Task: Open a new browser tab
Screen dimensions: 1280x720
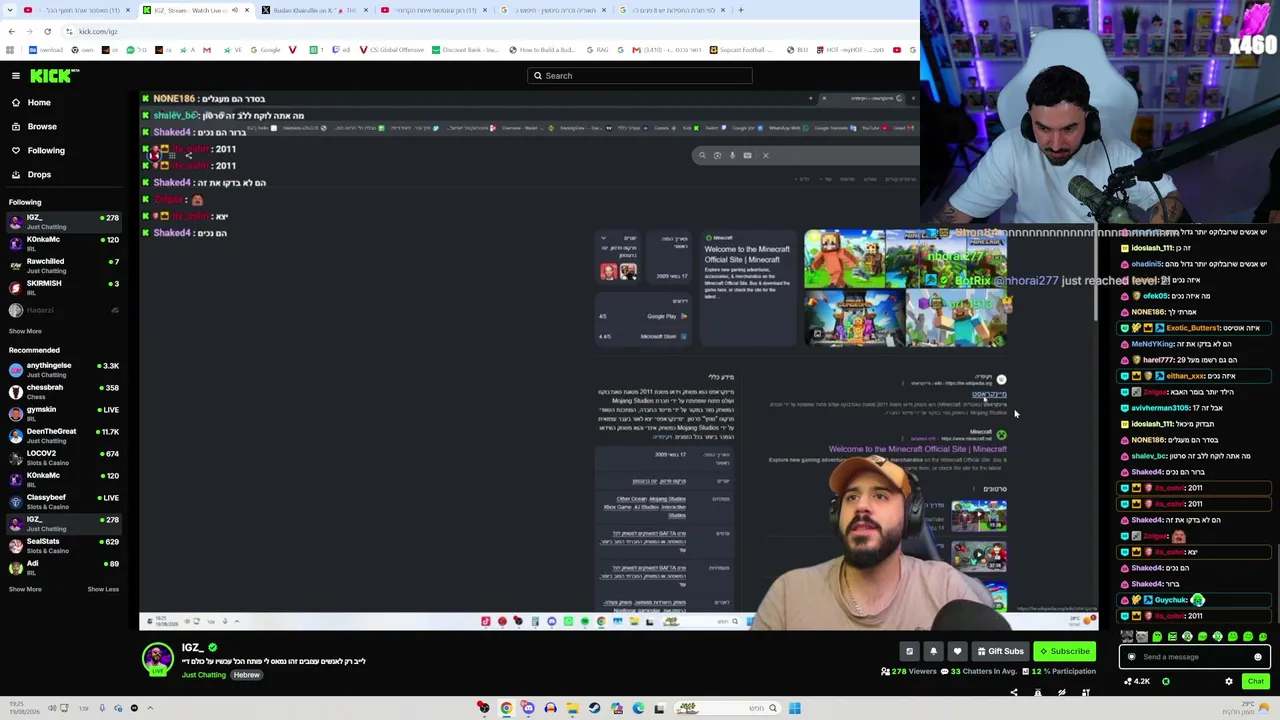Action: coord(740,10)
